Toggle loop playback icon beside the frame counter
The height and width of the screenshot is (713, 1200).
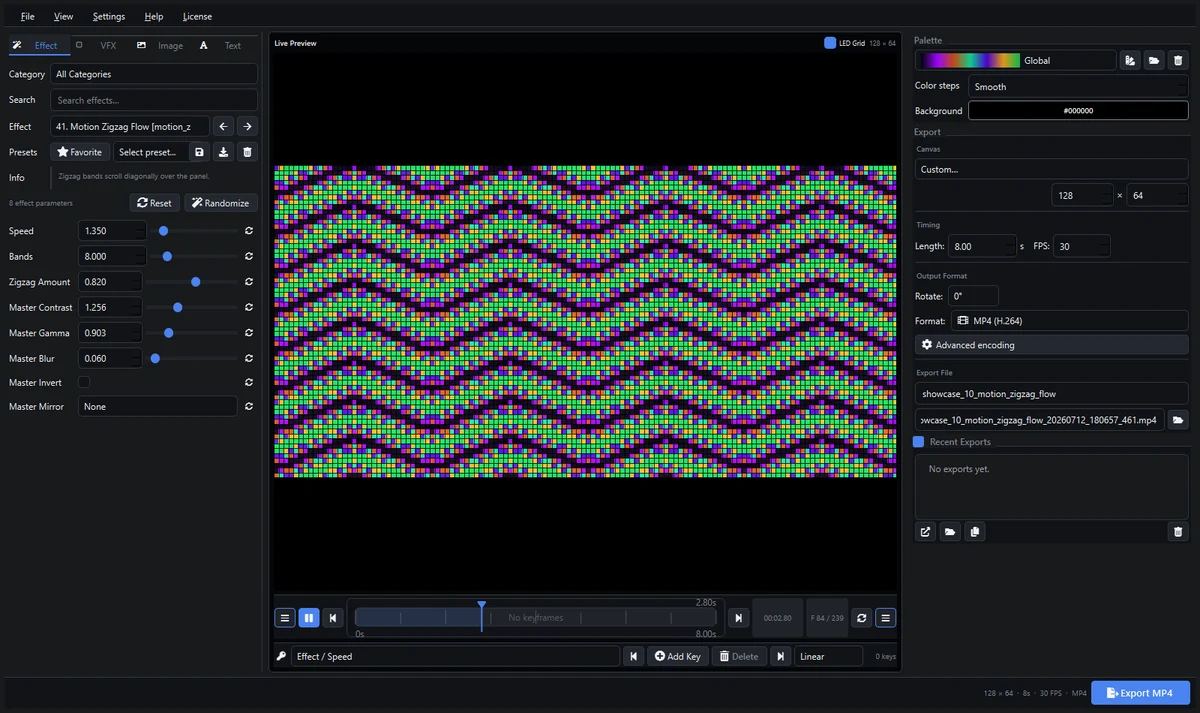tap(862, 618)
